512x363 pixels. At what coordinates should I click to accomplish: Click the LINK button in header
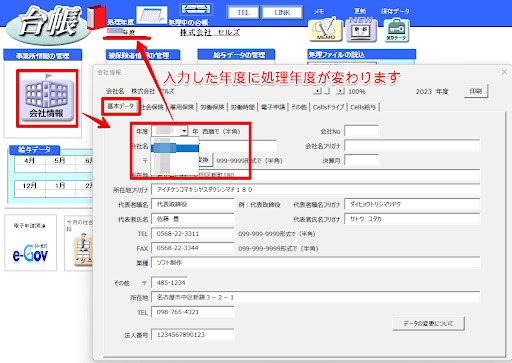click(282, 13)
